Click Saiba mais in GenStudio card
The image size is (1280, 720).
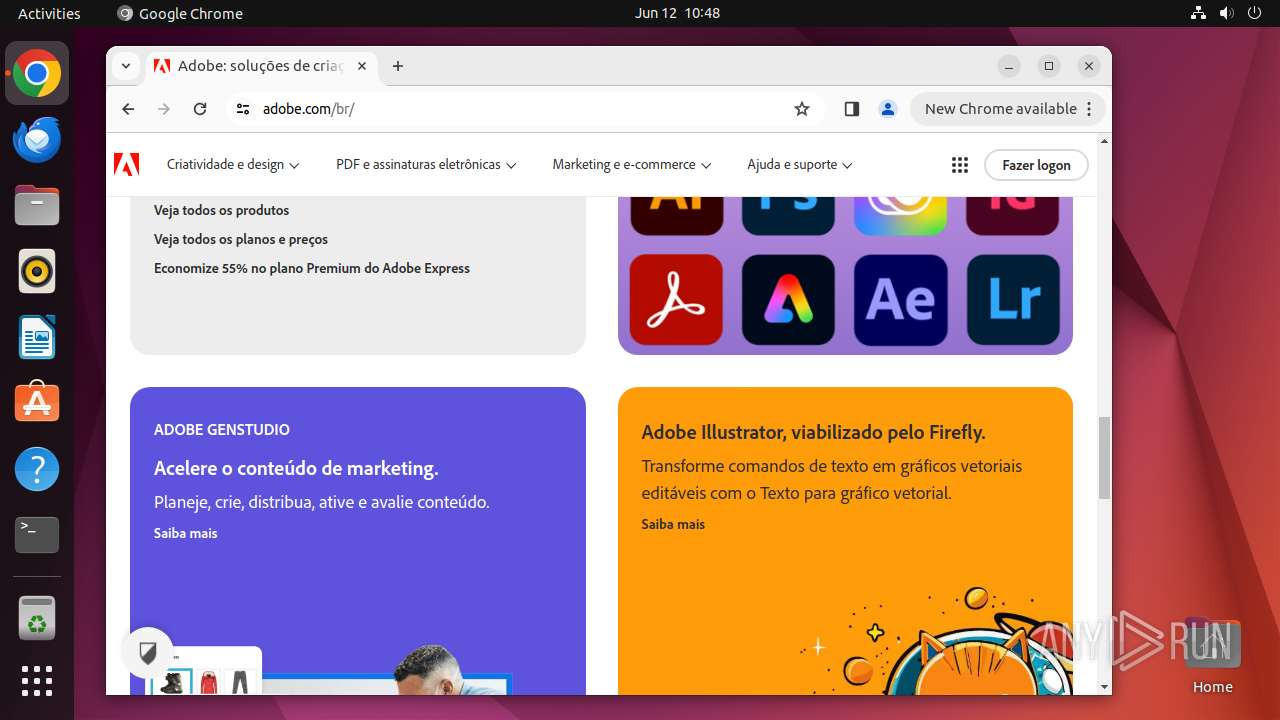pyautogui.click(x=186, y=533)
